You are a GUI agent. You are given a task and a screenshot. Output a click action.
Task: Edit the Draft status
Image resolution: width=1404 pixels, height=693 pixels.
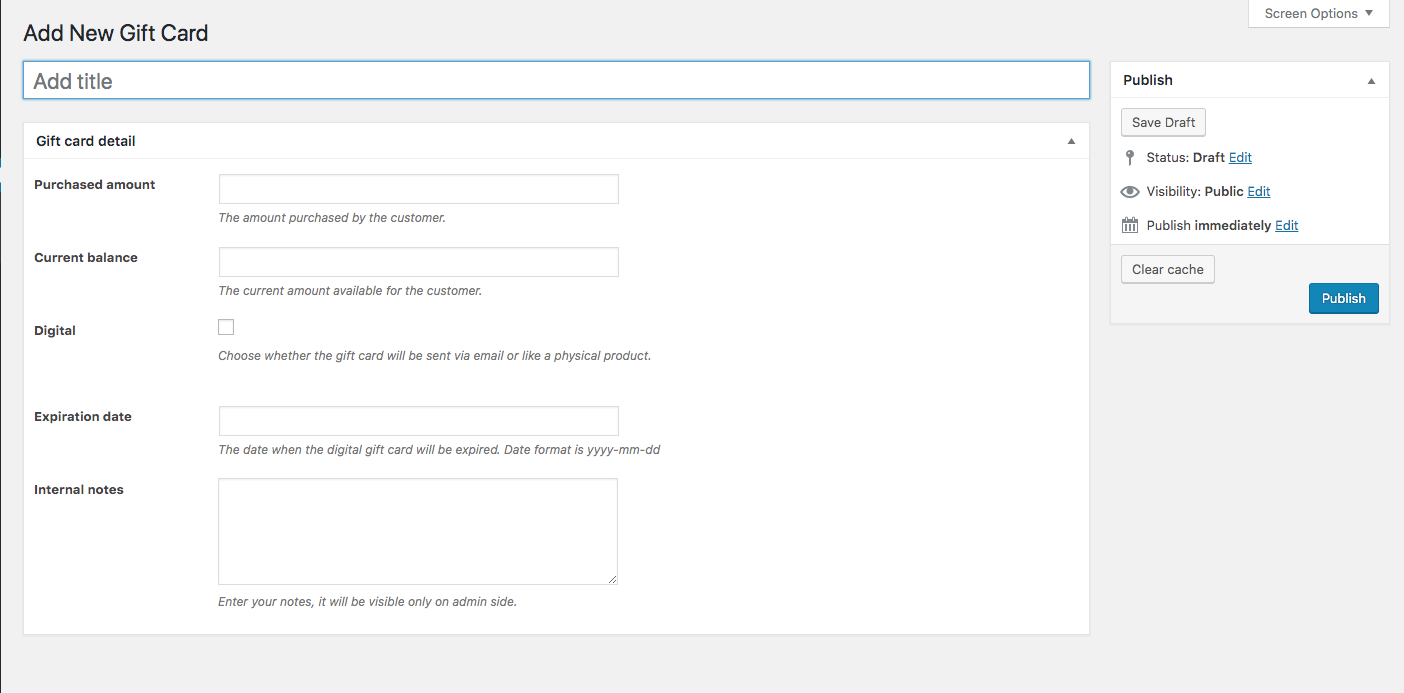[1240, 158]
